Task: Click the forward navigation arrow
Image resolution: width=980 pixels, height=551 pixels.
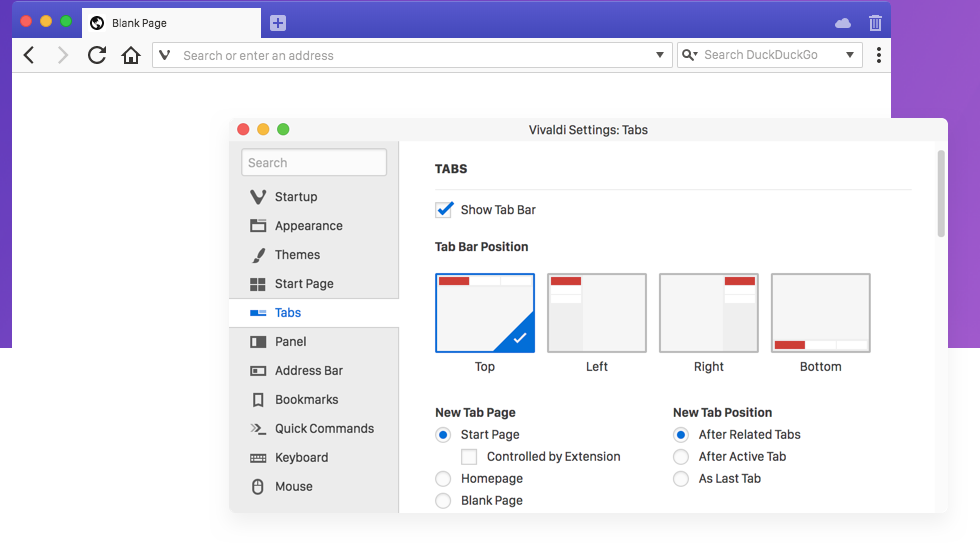Action: click(62, 55)
